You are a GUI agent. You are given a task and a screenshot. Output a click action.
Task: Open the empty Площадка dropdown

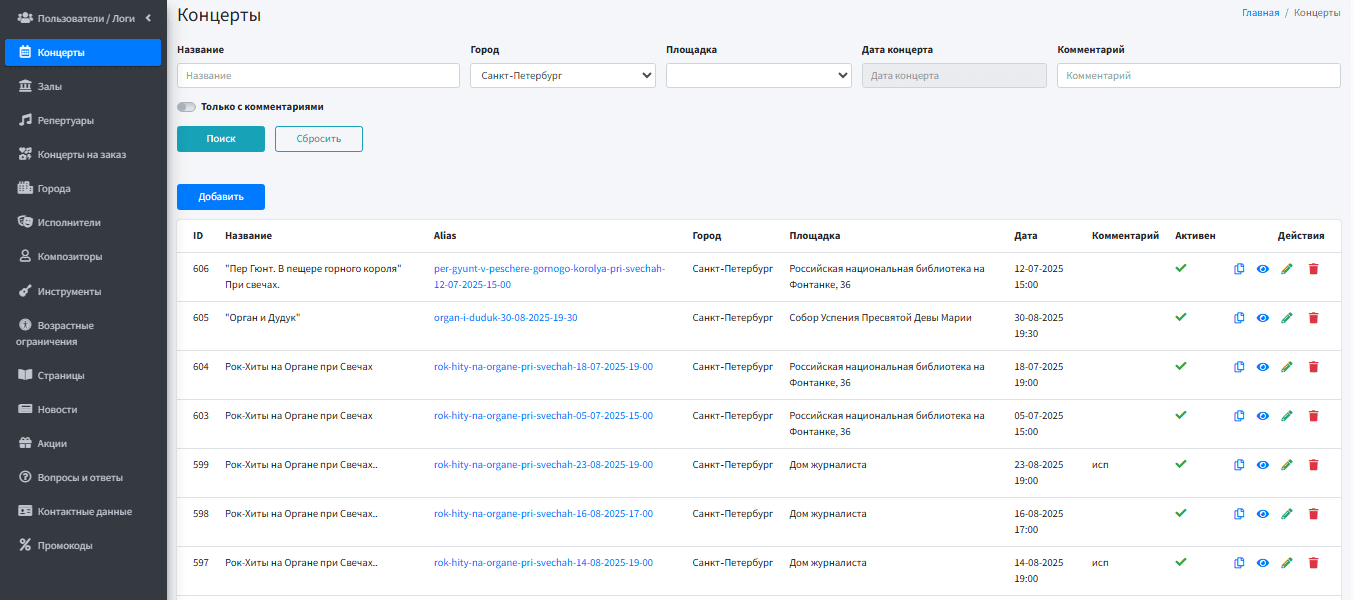point(759,75)
